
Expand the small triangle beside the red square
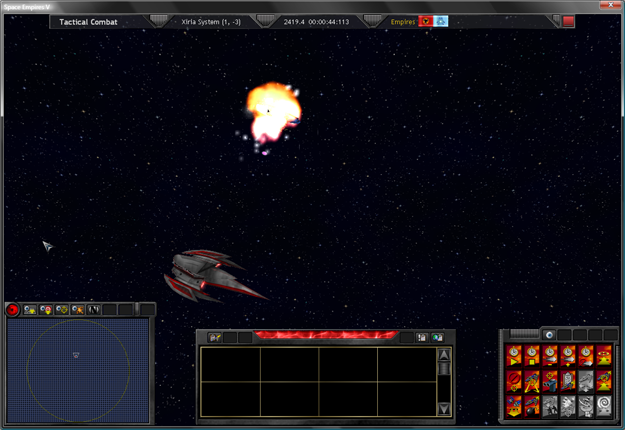(556, 20)
